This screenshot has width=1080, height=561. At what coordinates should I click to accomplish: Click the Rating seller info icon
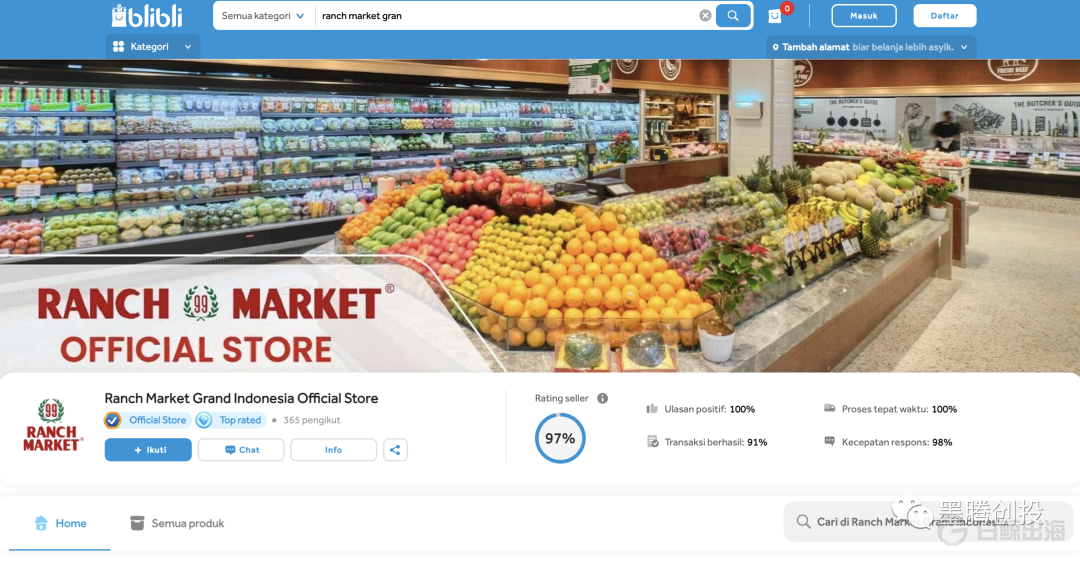[602, 398]
